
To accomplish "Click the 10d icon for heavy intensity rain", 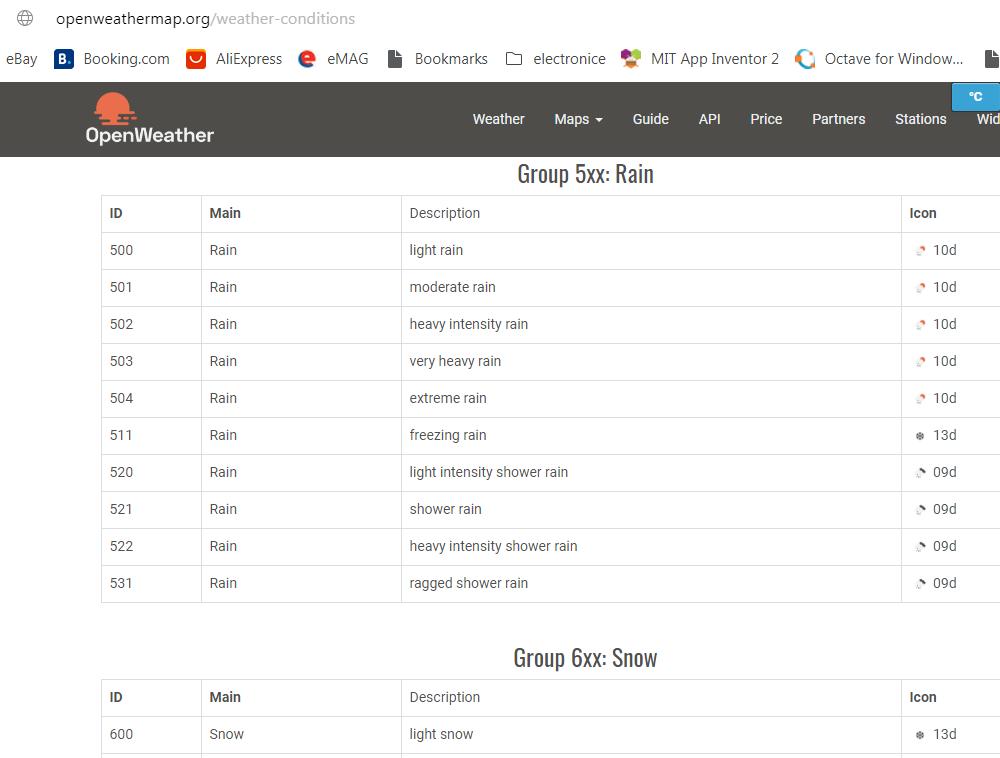I will [920, 324].
